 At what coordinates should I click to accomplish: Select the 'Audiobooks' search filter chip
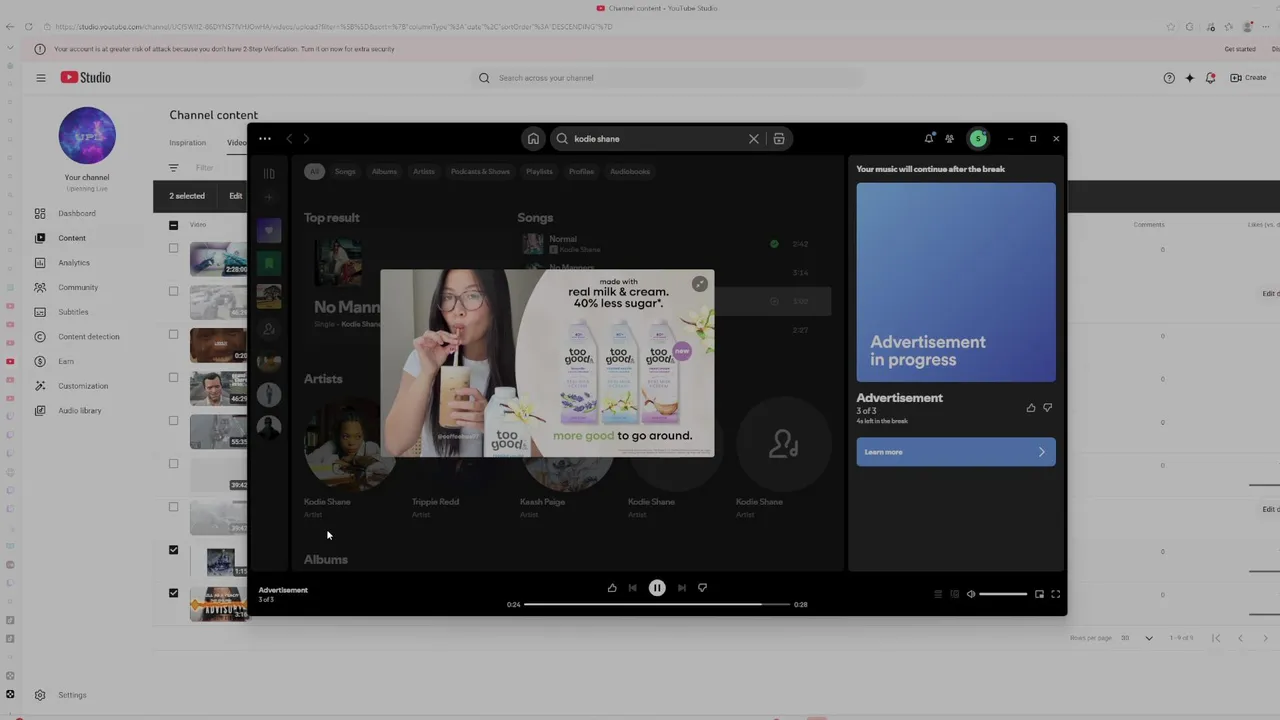630,171
